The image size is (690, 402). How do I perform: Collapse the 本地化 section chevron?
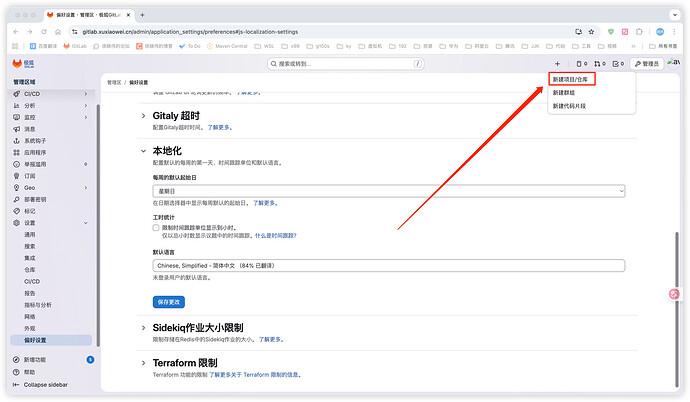[142, 150]
